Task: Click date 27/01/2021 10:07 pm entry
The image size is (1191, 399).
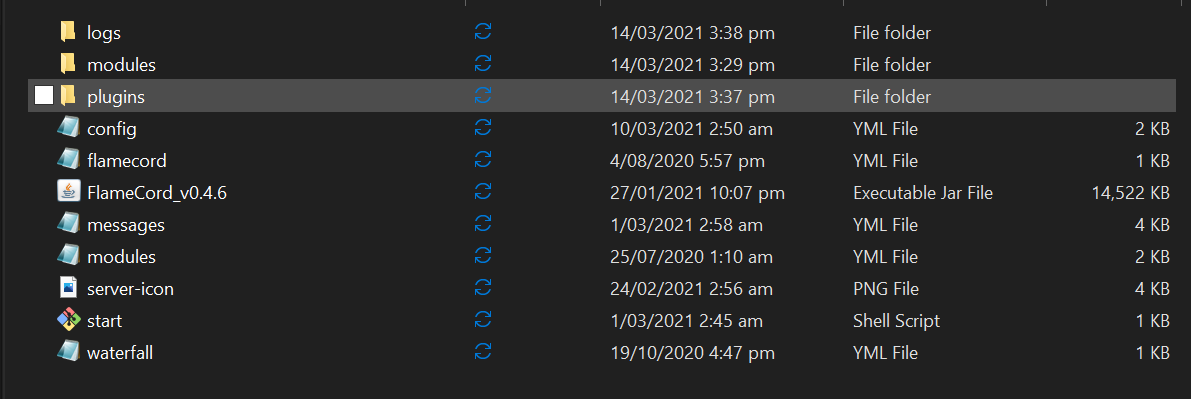Action: click(x=697, y=193)
